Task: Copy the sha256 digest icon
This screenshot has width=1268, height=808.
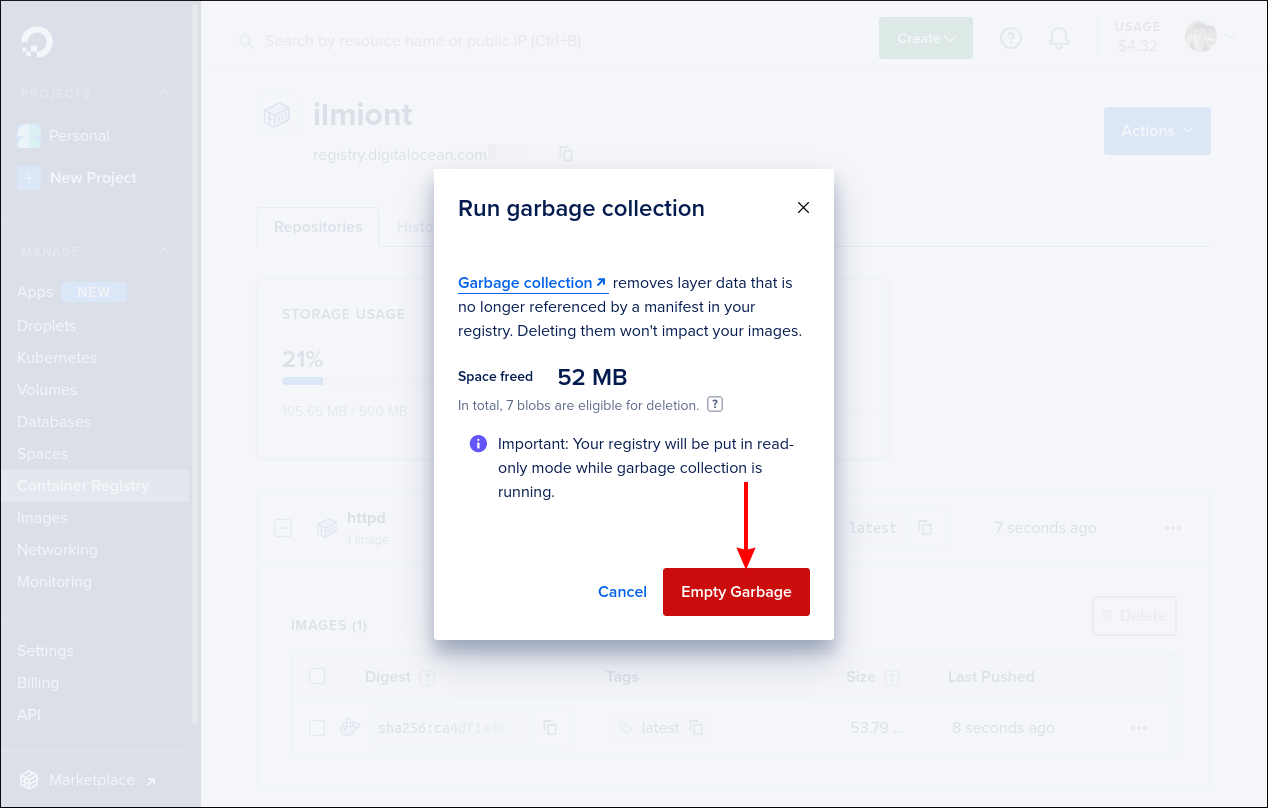Action: [x=550, y=728]
